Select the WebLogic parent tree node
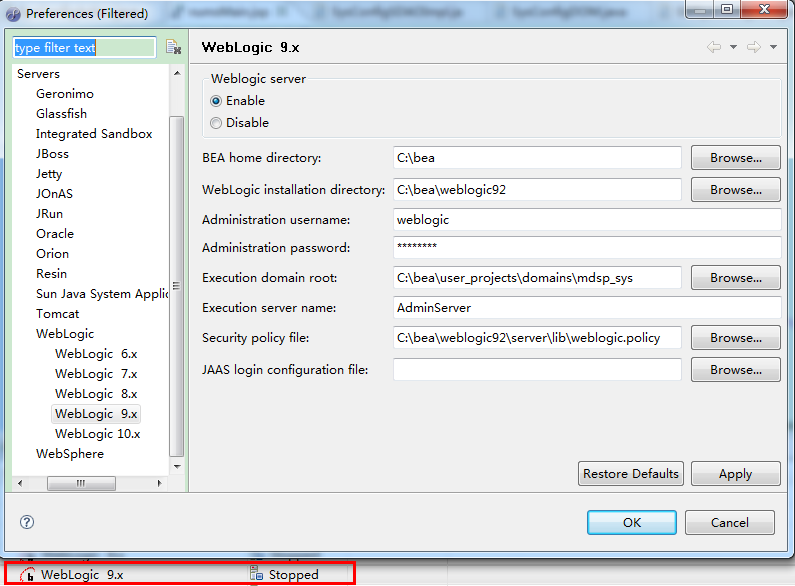The height and width of the screenshot is (586, 795). coord(65,334)
